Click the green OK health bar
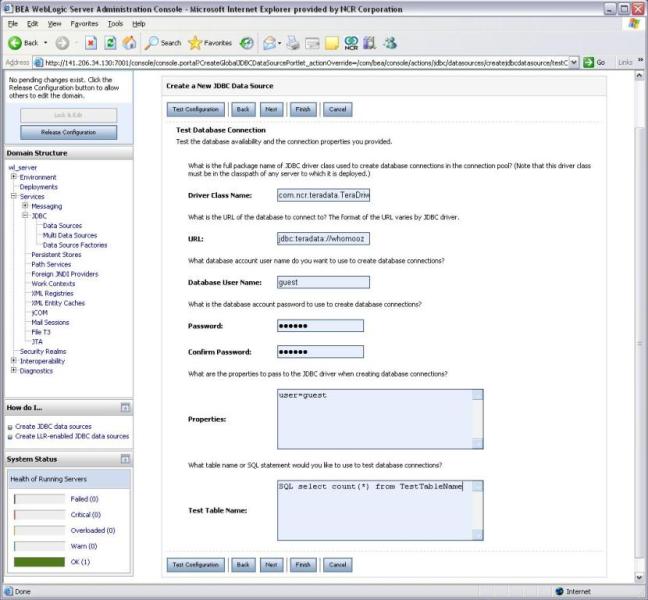 39,562
